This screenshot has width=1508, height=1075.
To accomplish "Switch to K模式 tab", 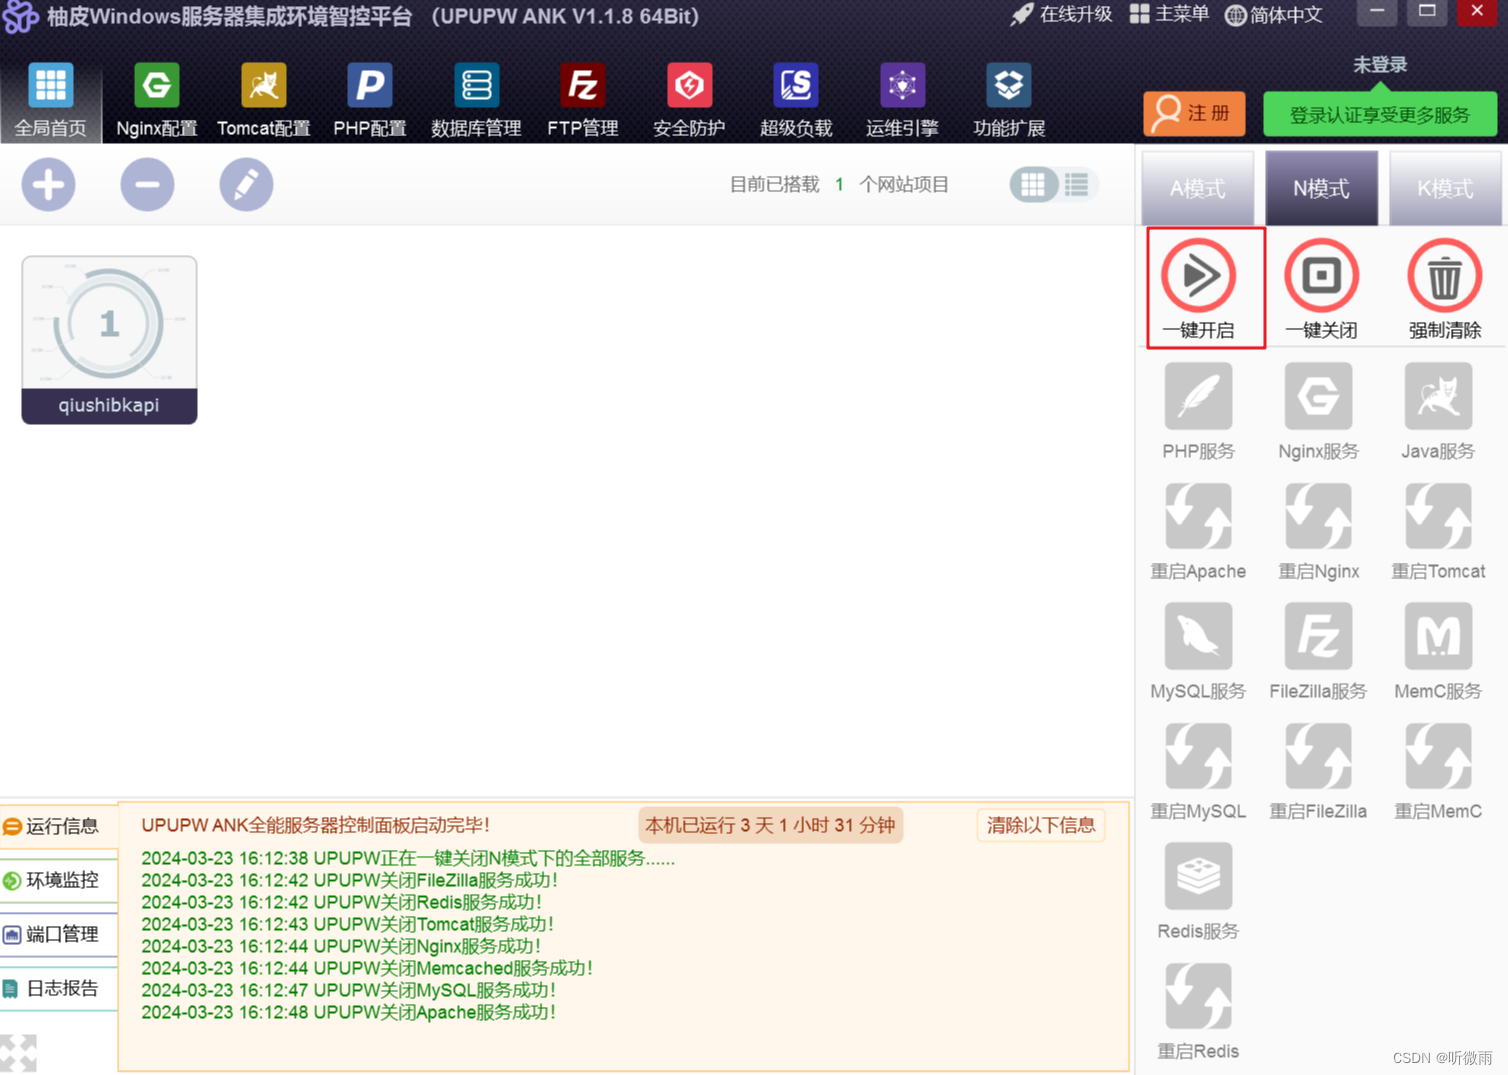I will (x=1445, y=188).
